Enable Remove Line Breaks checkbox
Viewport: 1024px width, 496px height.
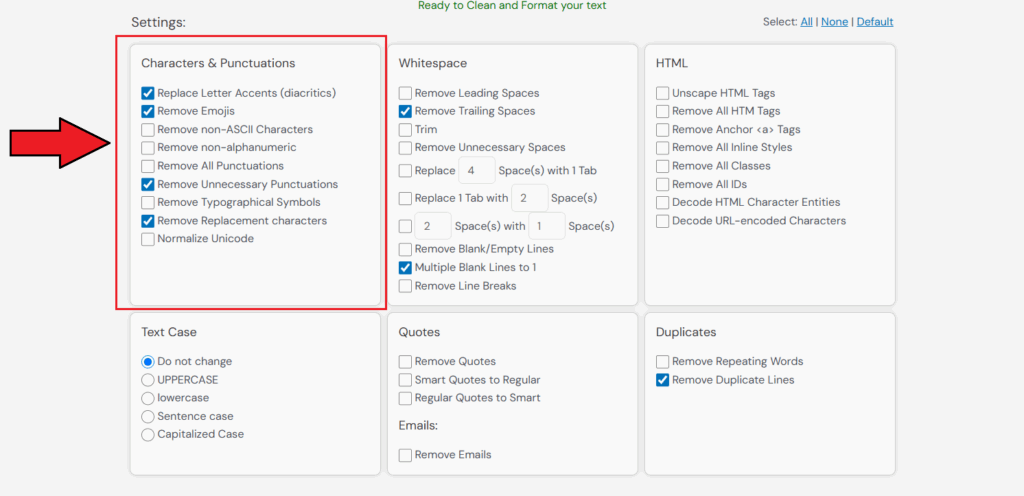coord(406,286)
